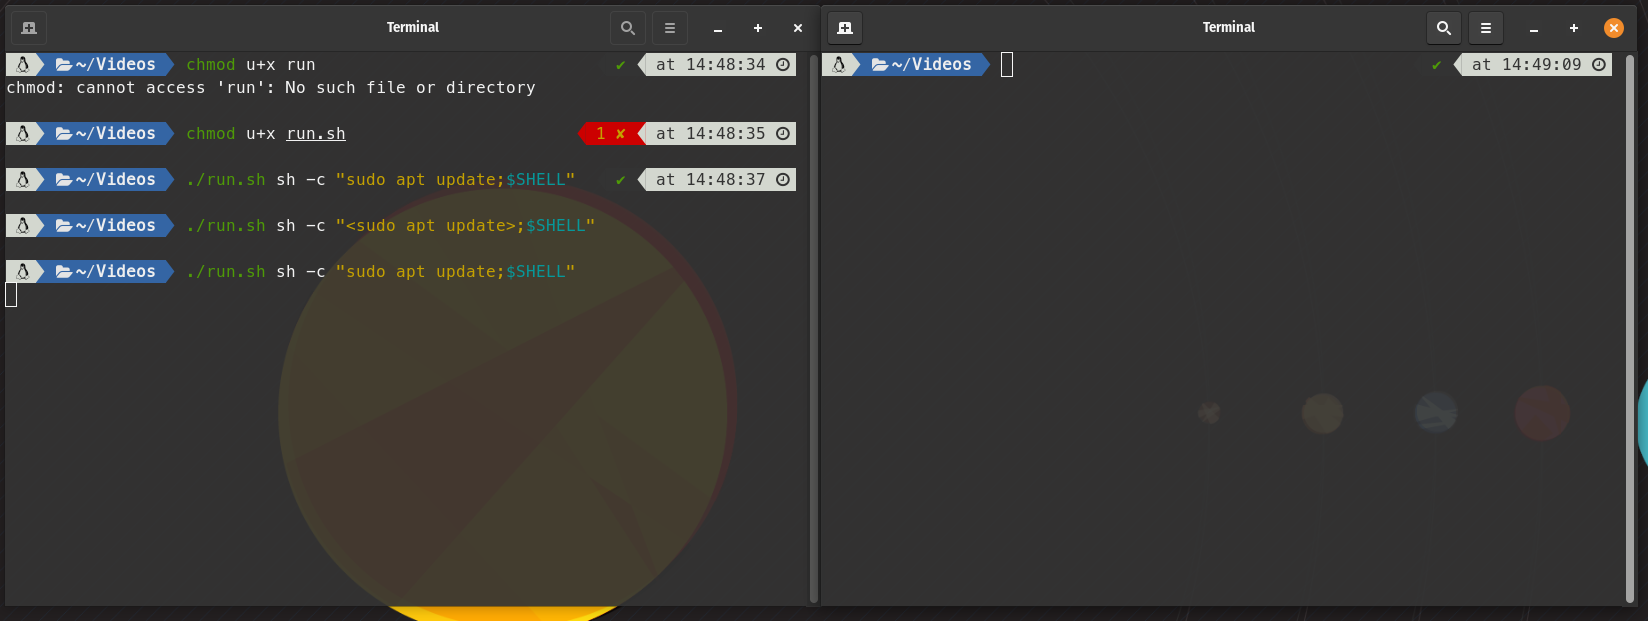Screen dimensions: 1648x621
Task: Maximize the left Terminal window
Action: point(758,28)
